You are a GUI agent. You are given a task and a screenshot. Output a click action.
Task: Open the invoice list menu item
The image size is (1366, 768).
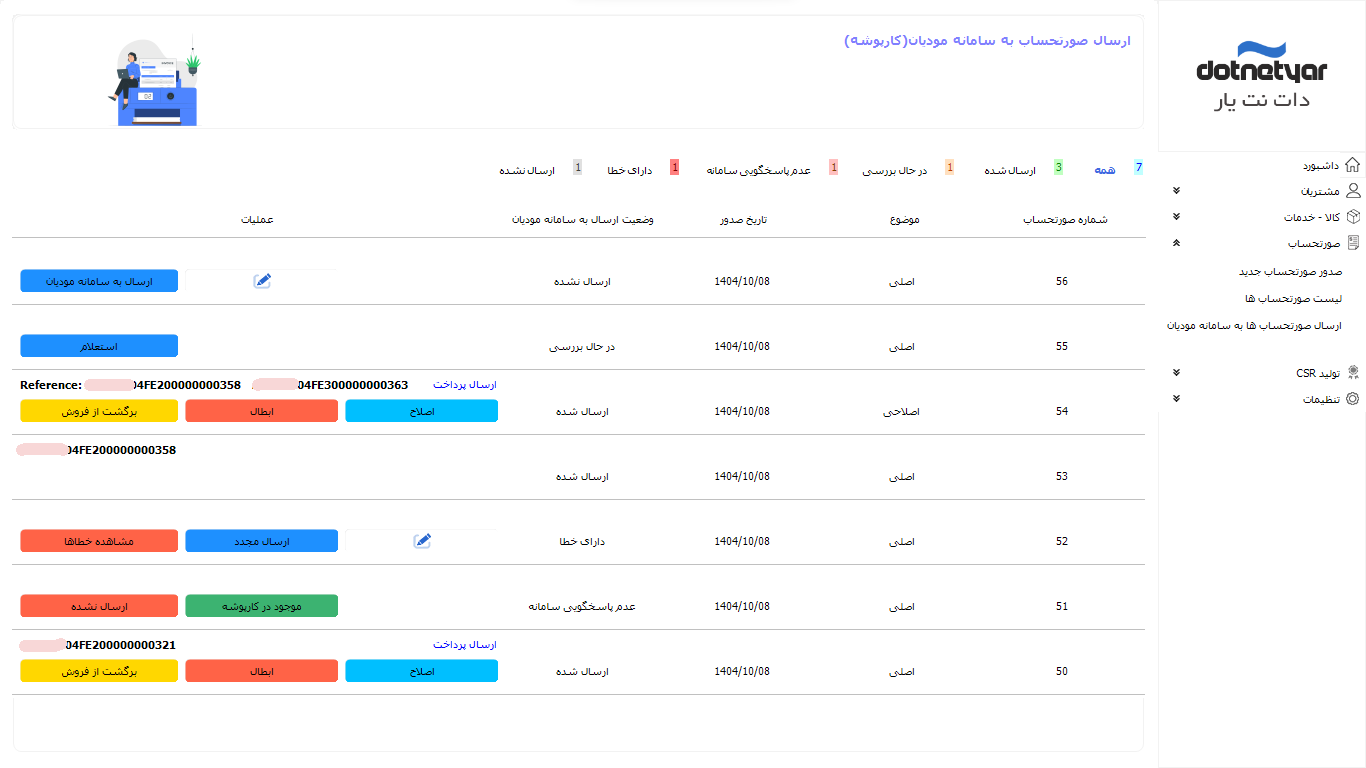point(1293,299)
